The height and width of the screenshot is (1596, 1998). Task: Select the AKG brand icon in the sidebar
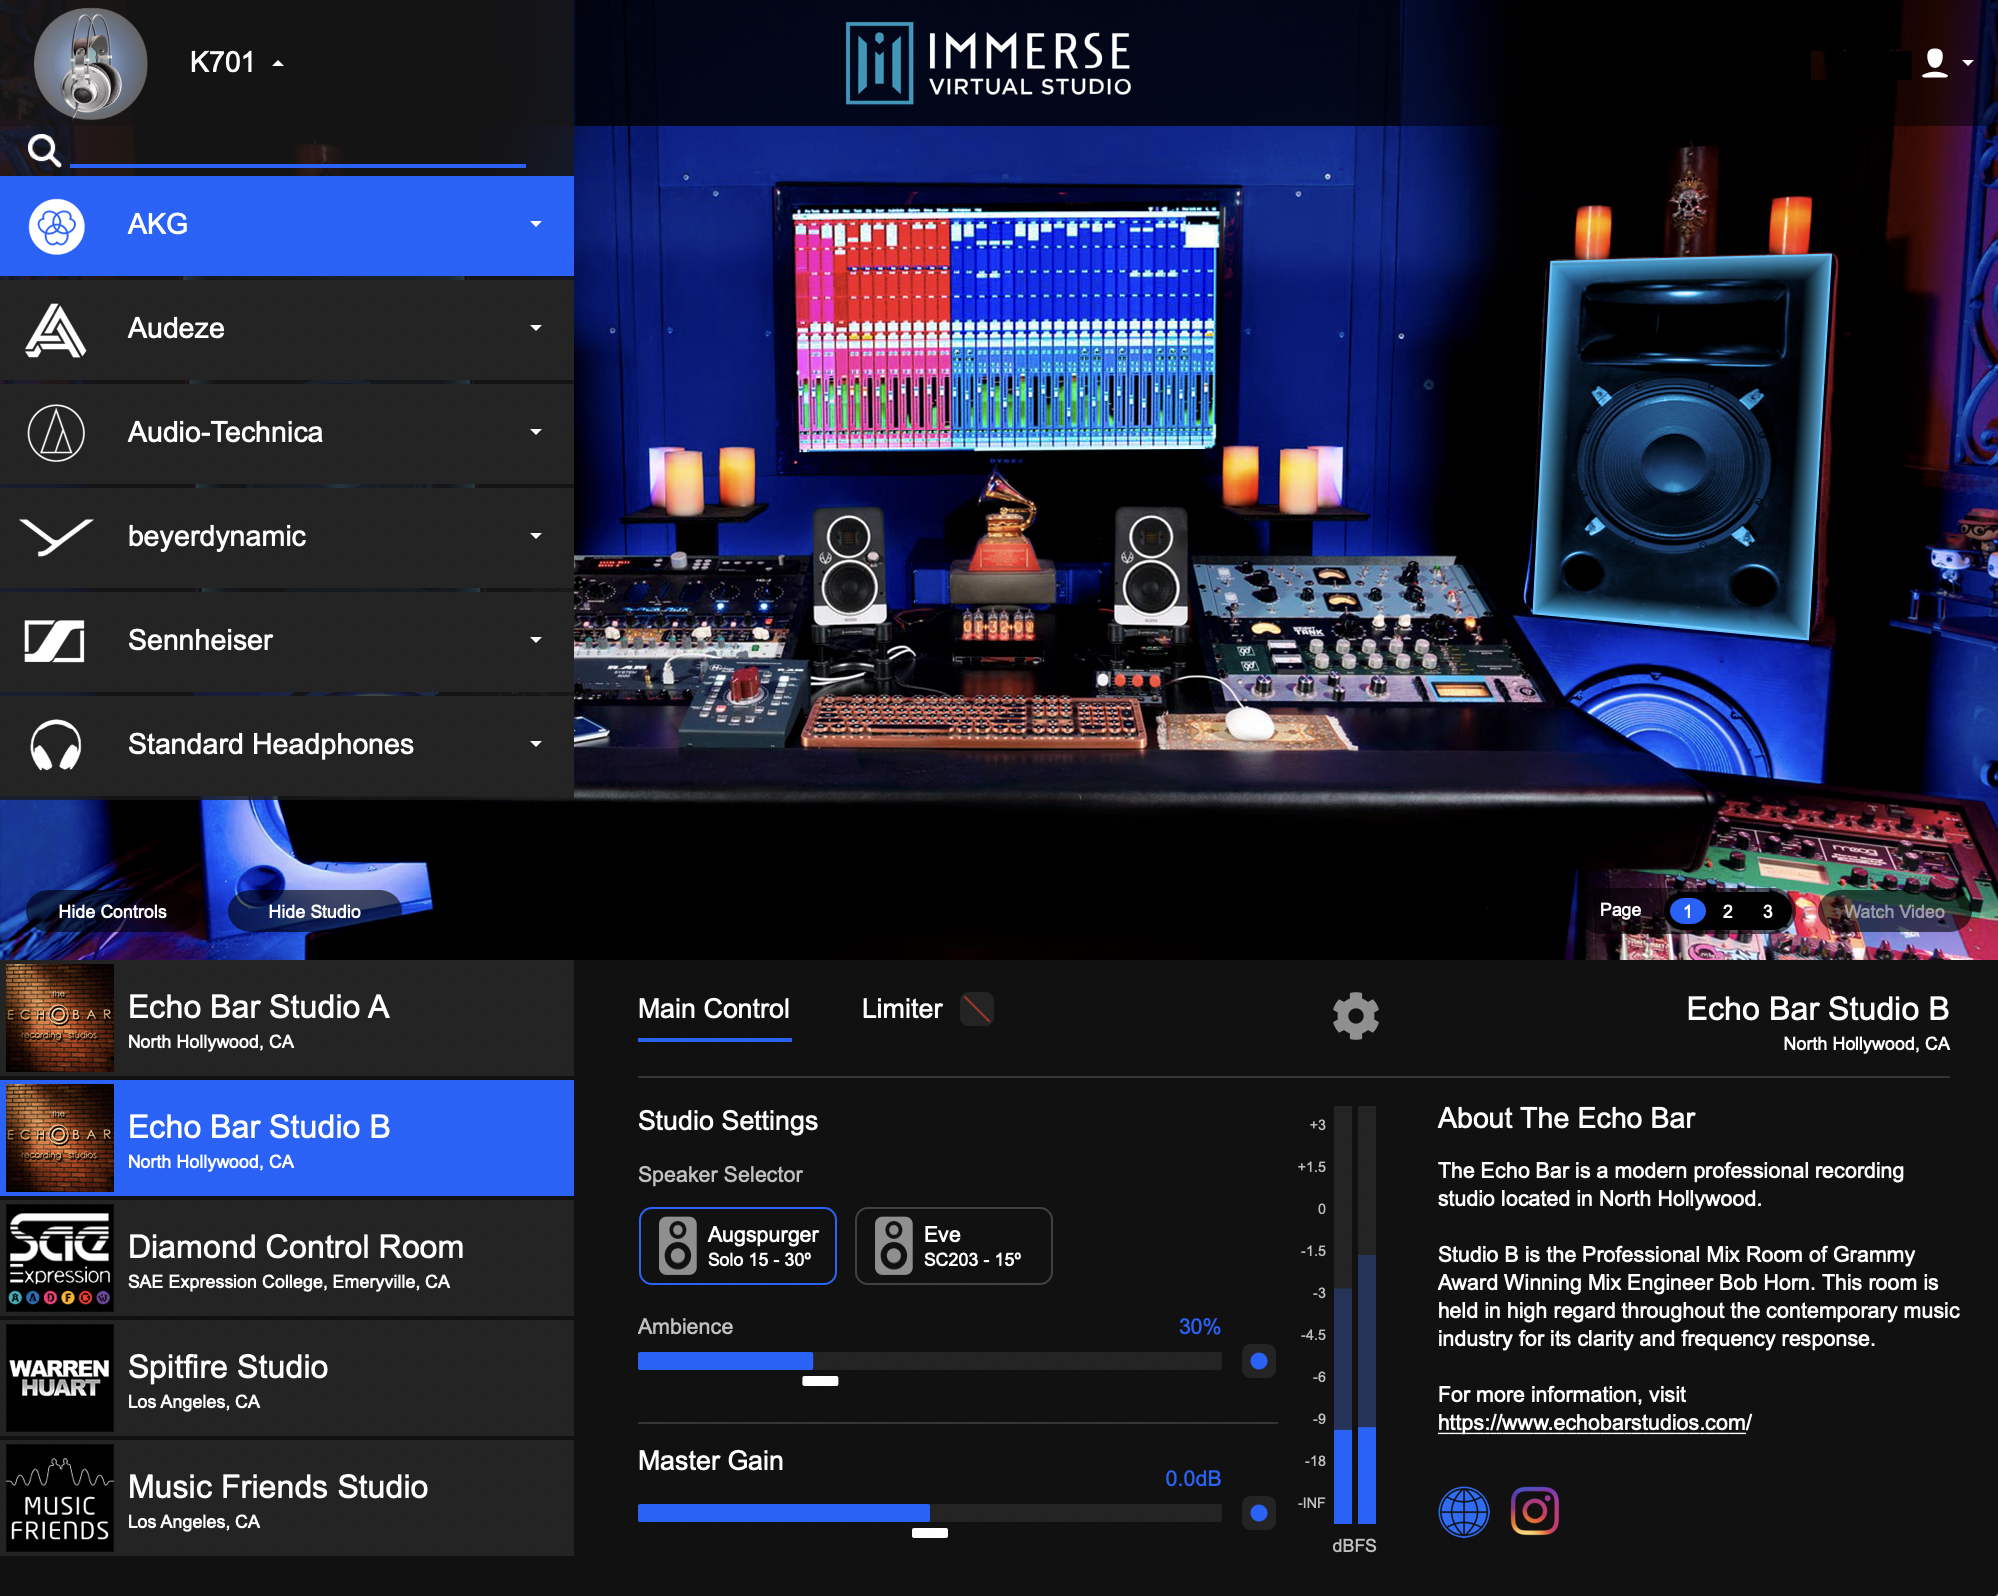58,226
